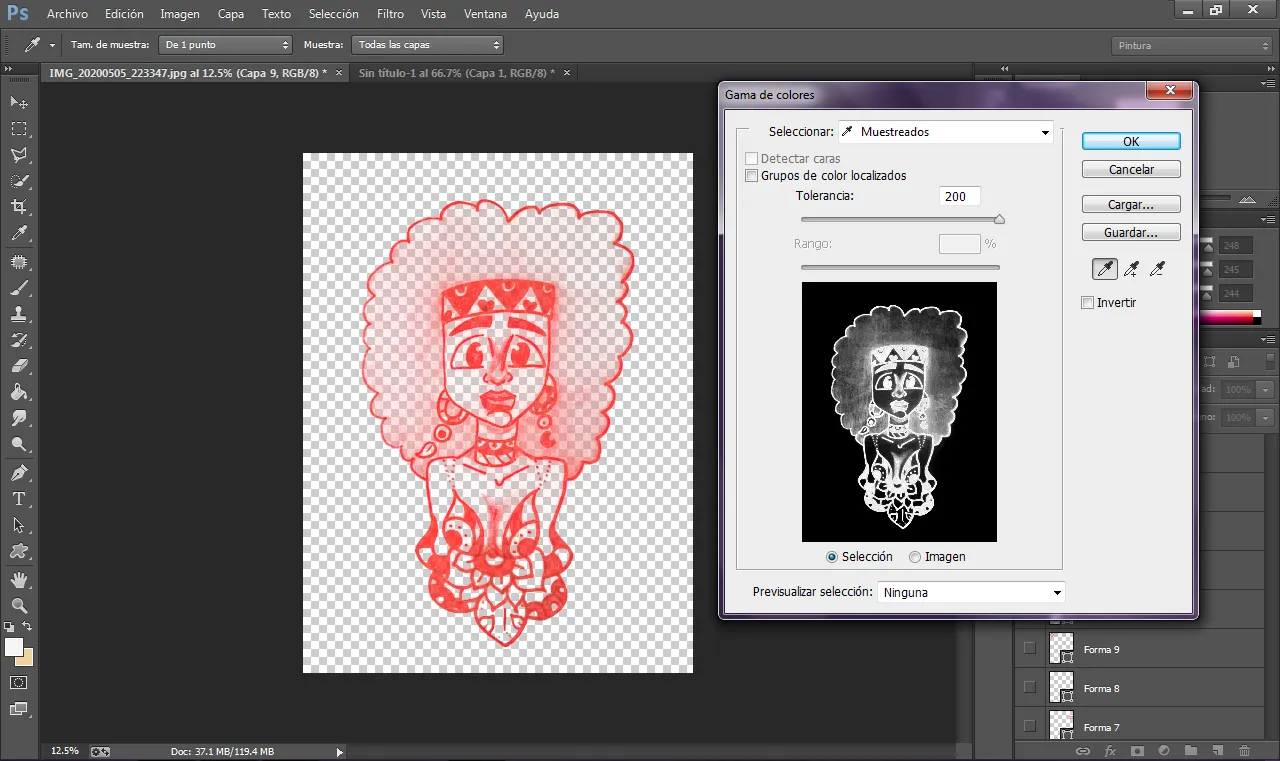Click the Guardar... button
Image resolution: width=1280 pixels, height=761 pixels.
tap(1131, 232)
